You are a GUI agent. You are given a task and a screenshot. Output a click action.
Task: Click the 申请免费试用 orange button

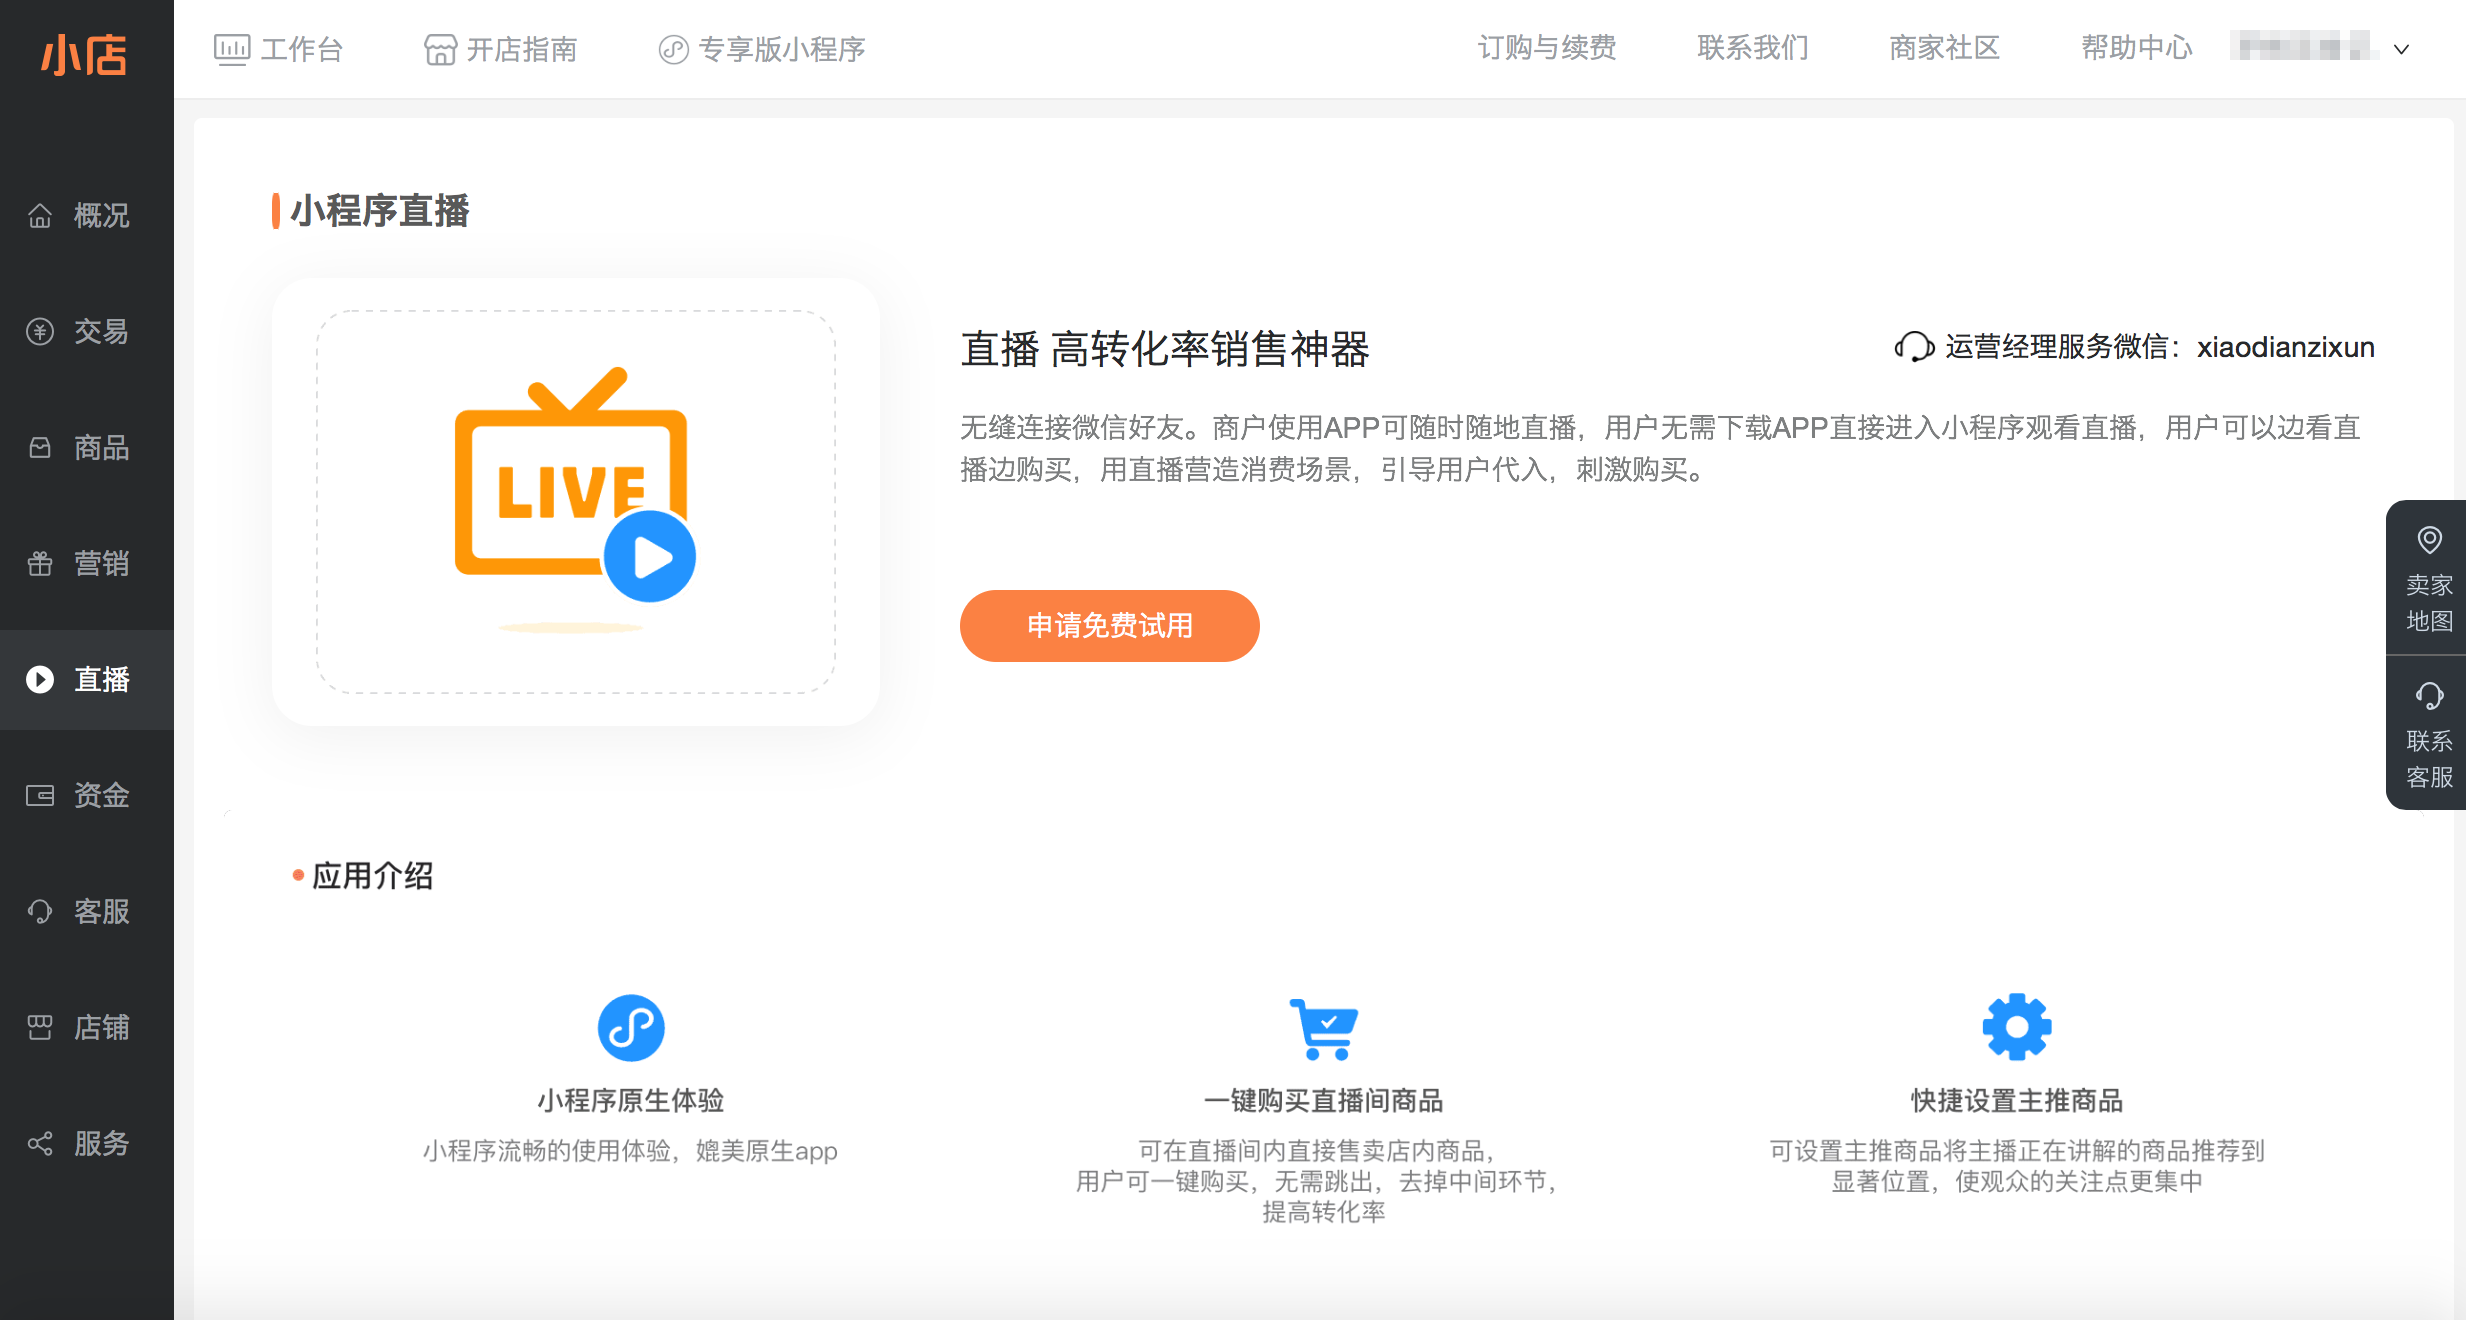click(x=1109, y=626)
